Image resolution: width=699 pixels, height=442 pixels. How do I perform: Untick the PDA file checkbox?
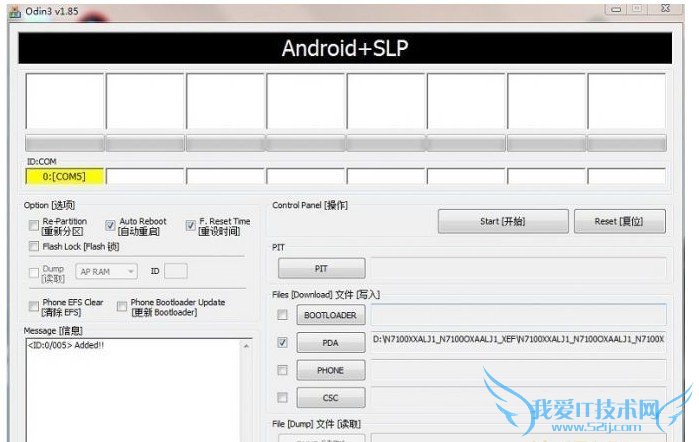tap(282, 342)
